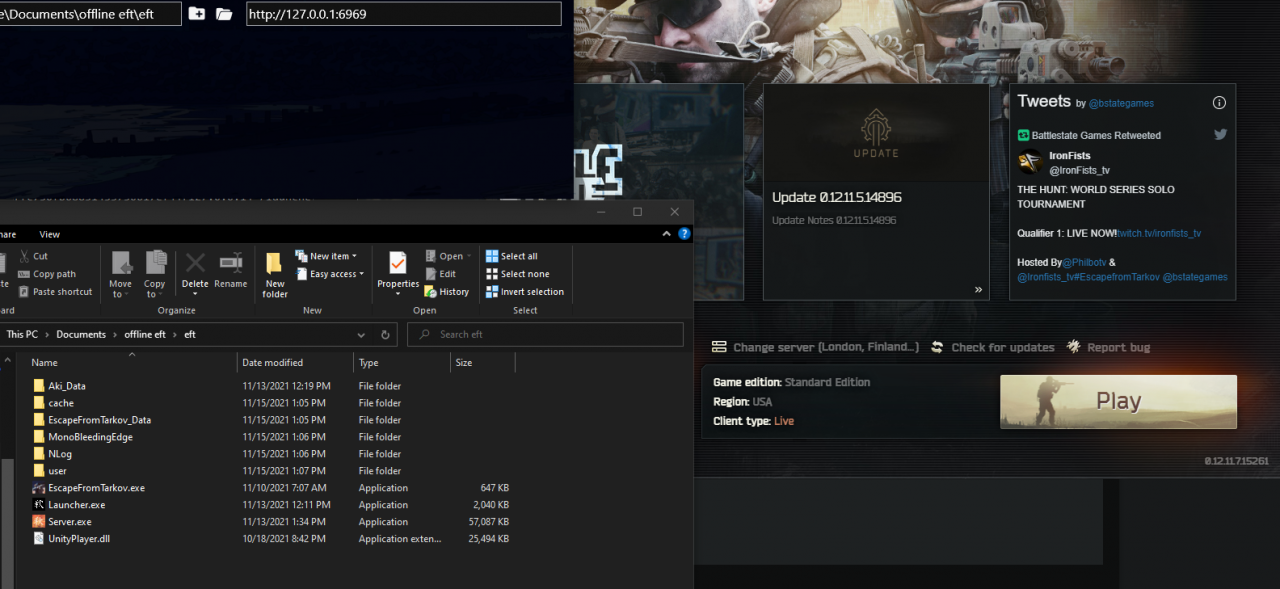
Task: Click the open-folder browse icon beside path field
Action: [x=224, y=14]
